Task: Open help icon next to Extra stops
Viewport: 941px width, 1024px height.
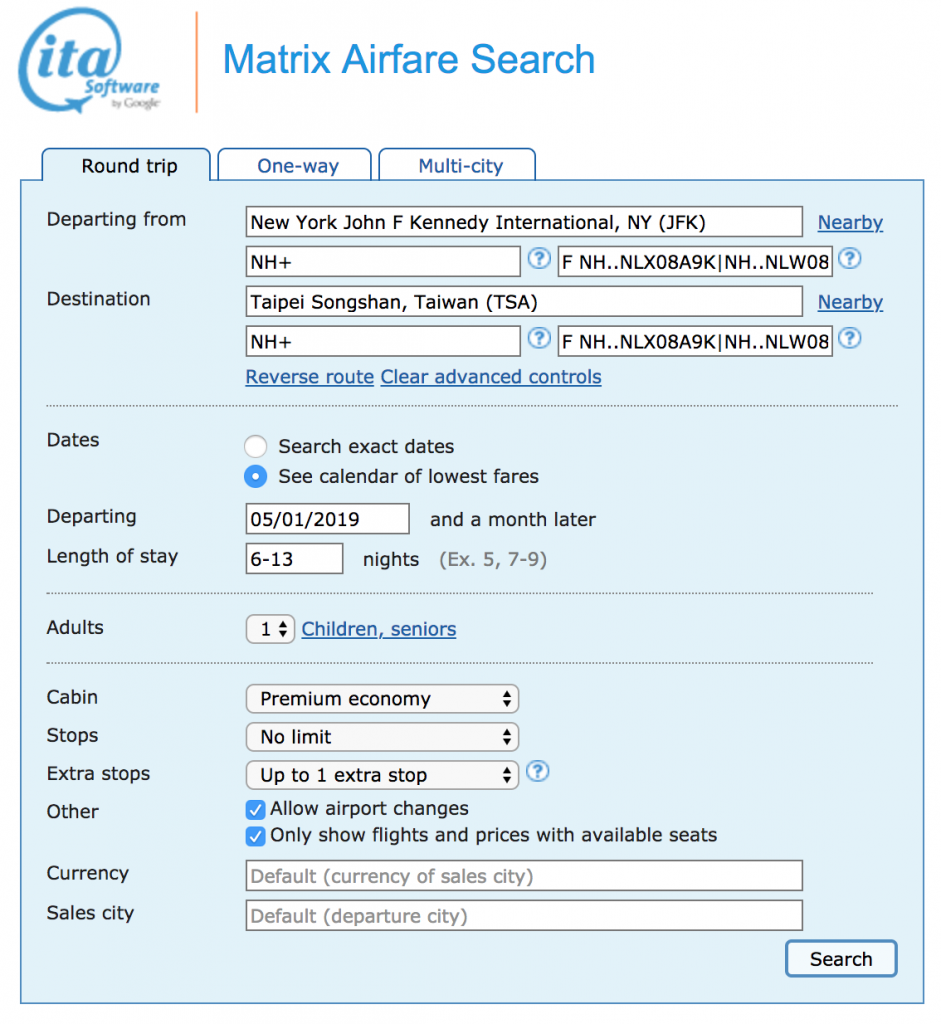Action: [537, 771]
